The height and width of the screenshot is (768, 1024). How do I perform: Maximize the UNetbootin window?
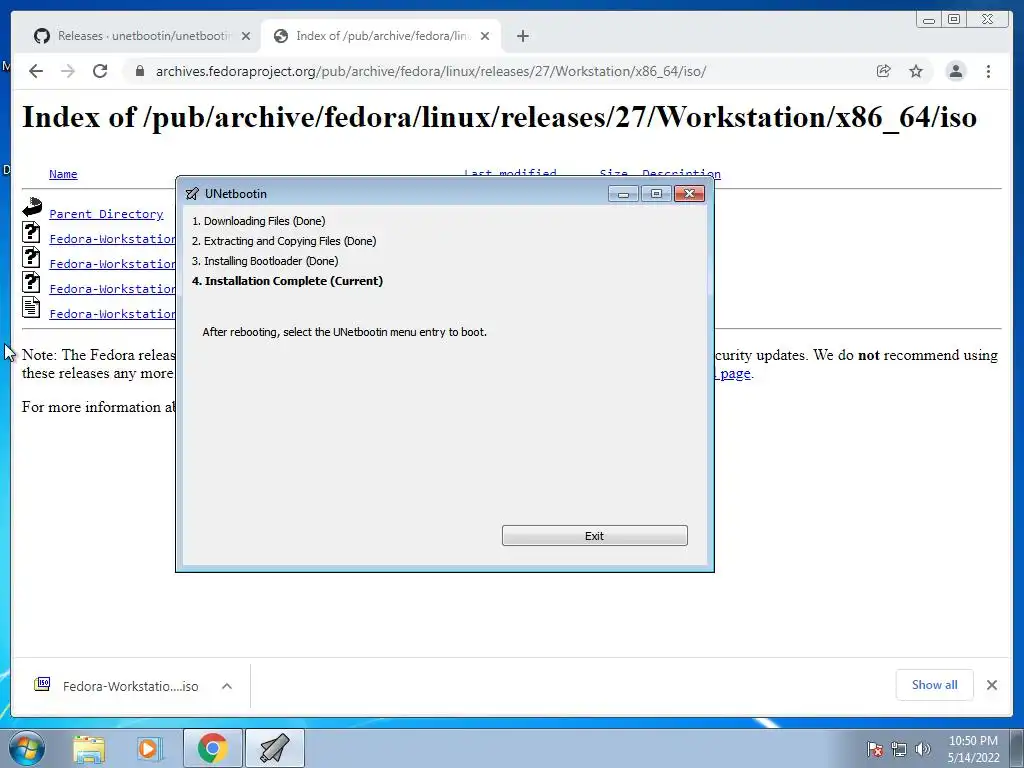point(656,194)
